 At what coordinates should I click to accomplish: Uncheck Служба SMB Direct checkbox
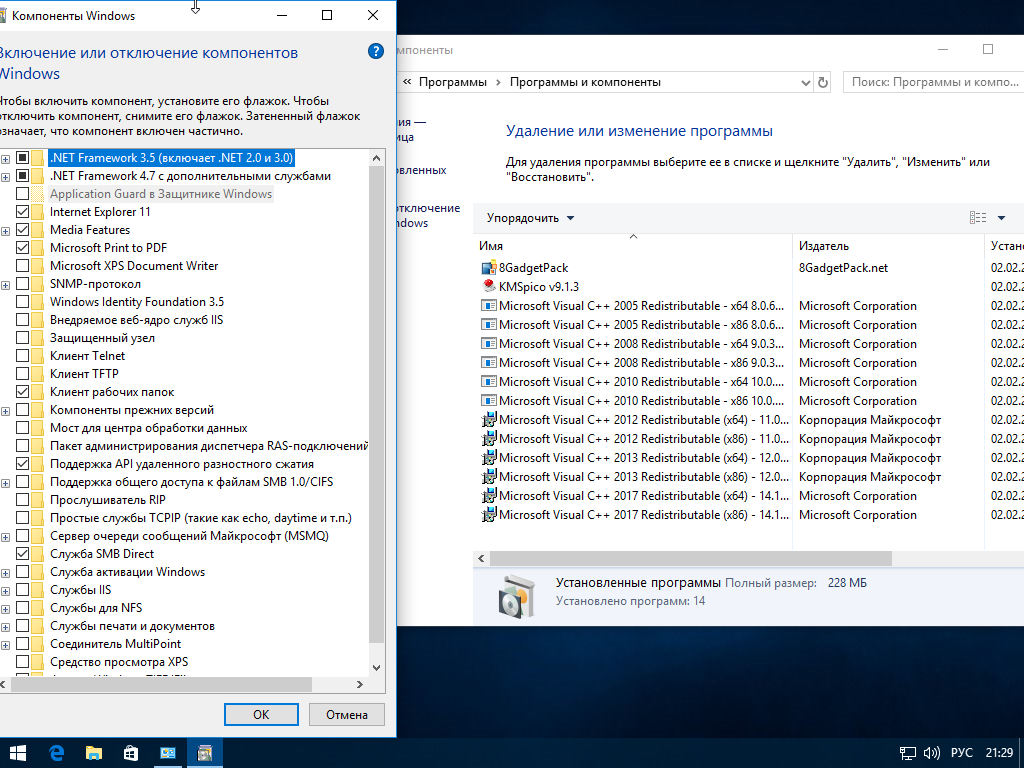click(22, 554)
